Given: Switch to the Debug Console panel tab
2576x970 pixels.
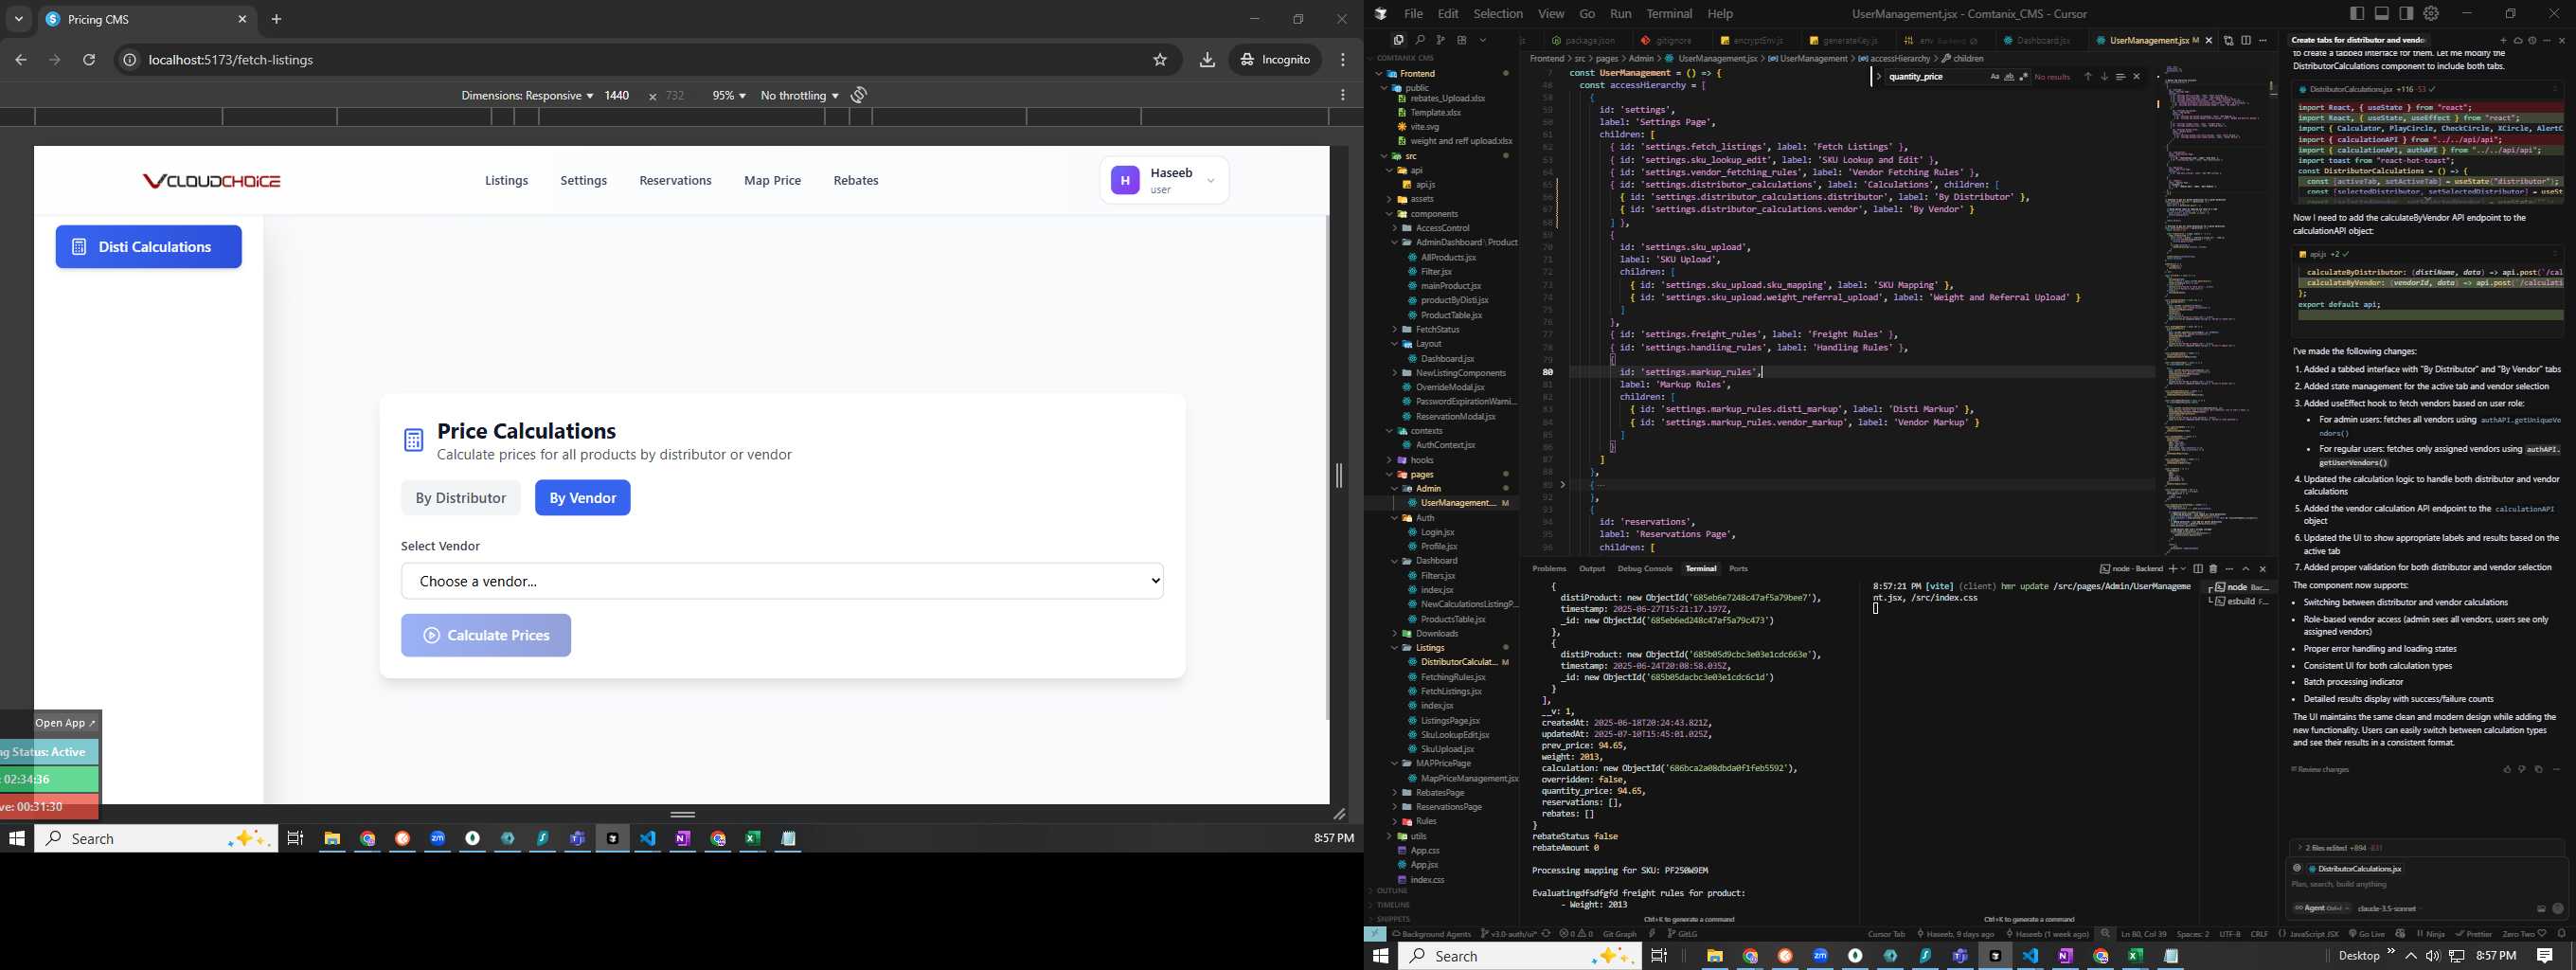Looking at the screenshot, I should pos(1645,569).
